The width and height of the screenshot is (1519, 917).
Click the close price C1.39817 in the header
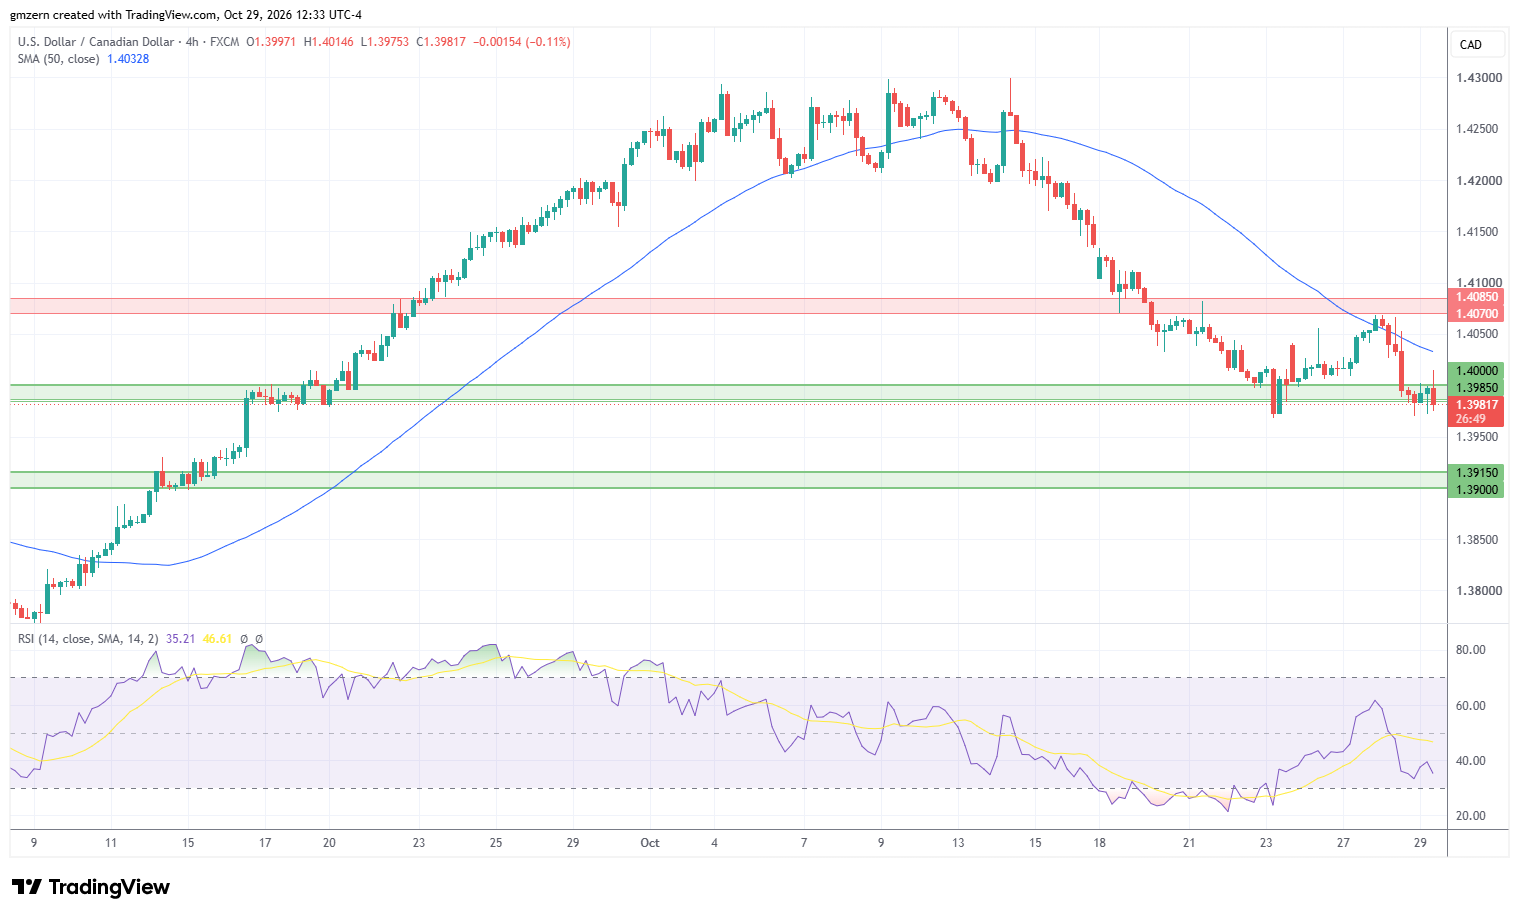(x=441, y=42)
